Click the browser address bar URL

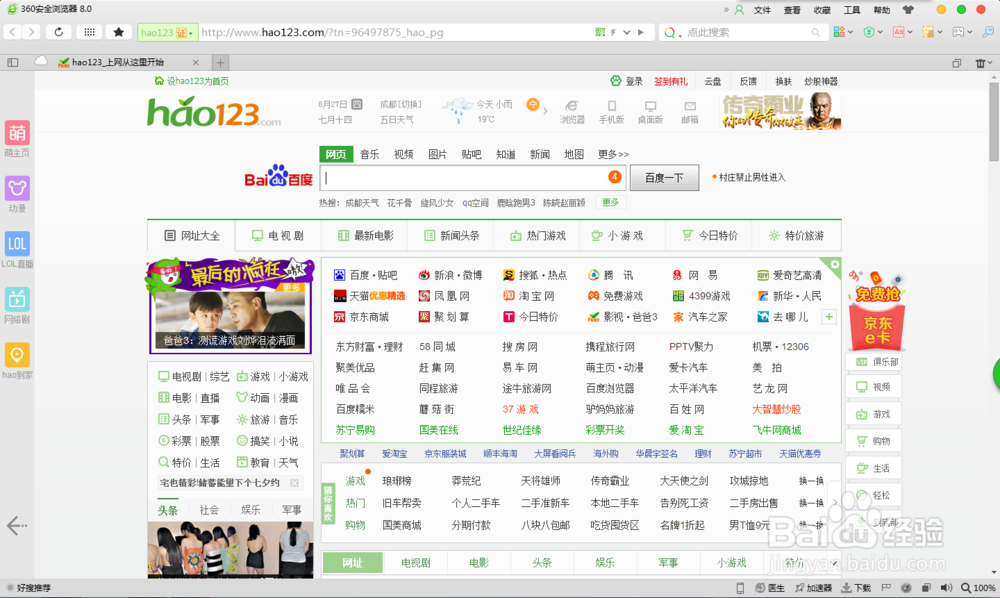click(x=322, y=33)
